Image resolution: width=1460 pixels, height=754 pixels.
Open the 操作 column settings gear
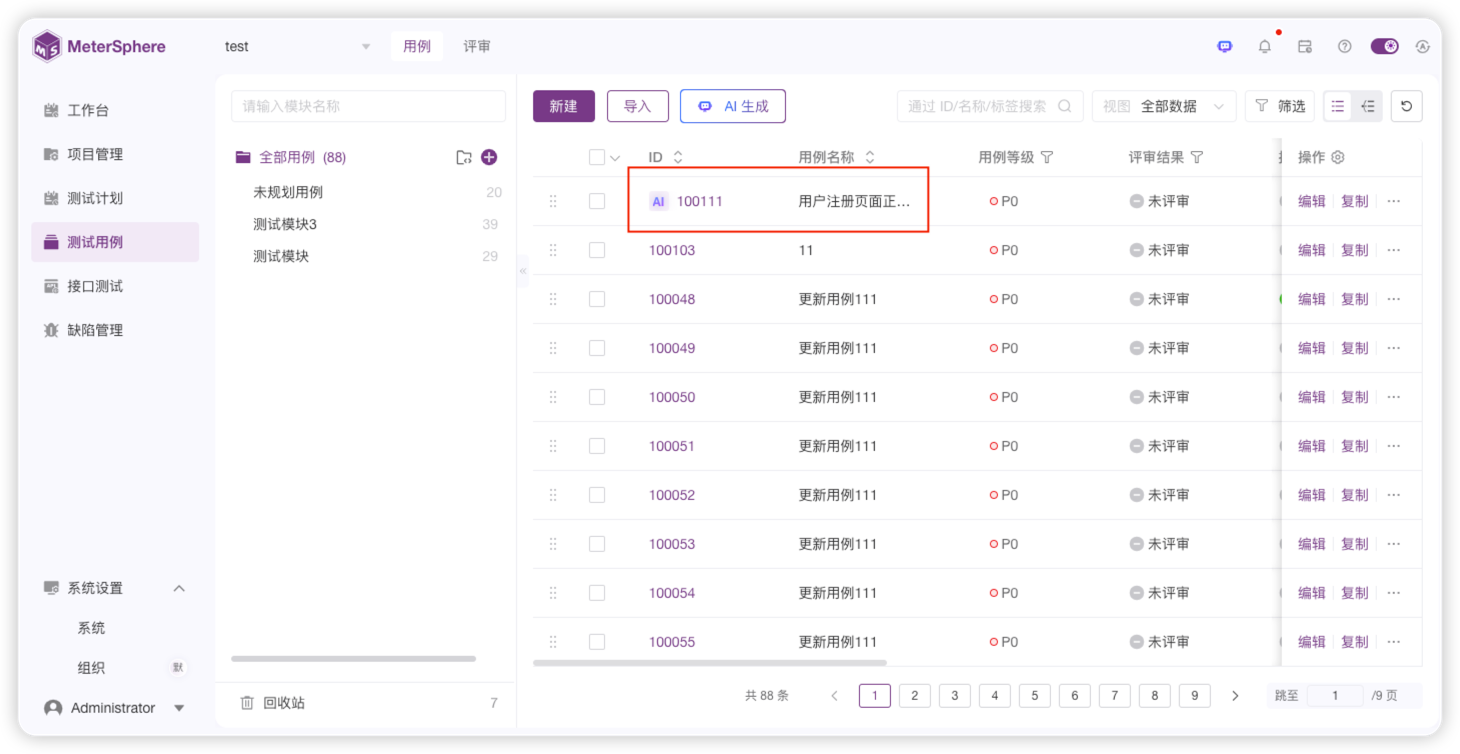point(1338,157)
